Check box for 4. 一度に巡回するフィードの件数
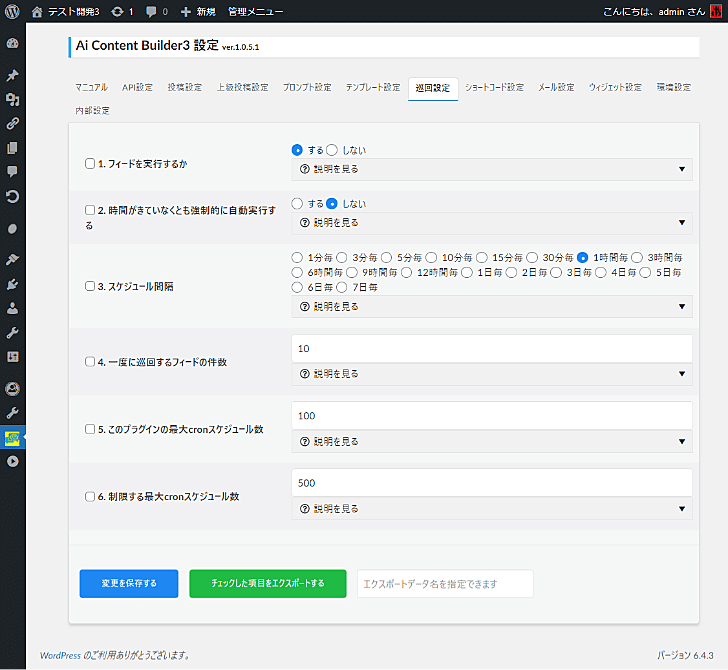Viewport: 728px width, 670px height. [x=90, y=362]
